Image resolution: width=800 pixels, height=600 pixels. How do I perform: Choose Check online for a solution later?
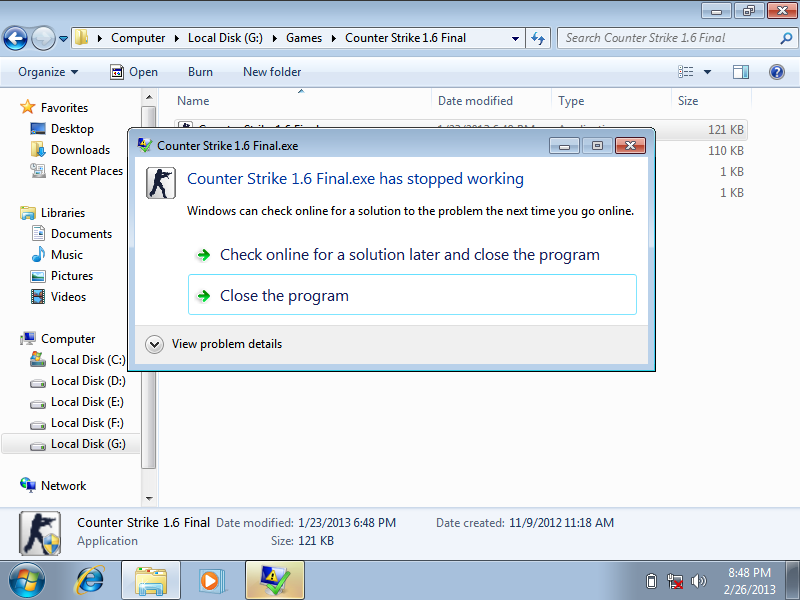tap(410, 255)
